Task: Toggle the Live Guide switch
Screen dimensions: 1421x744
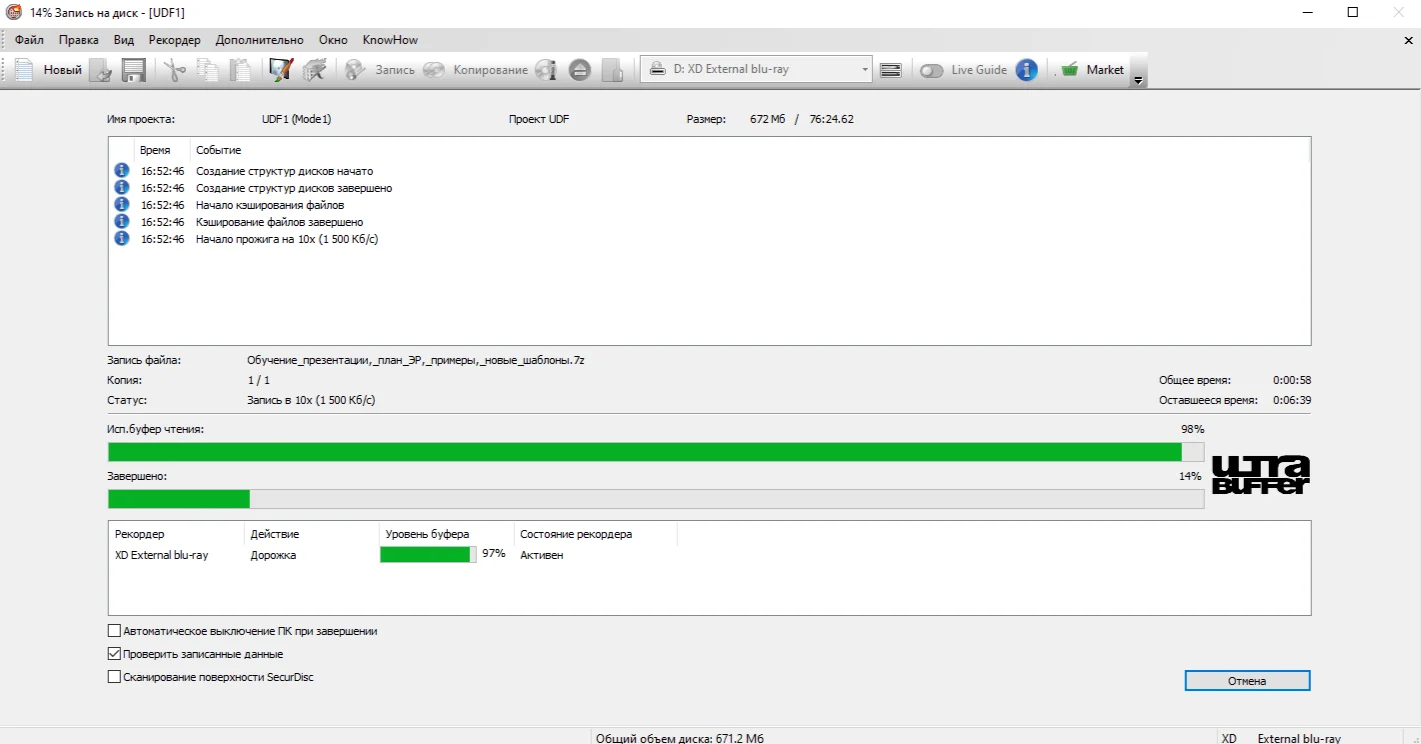Action: coord(932,71)
